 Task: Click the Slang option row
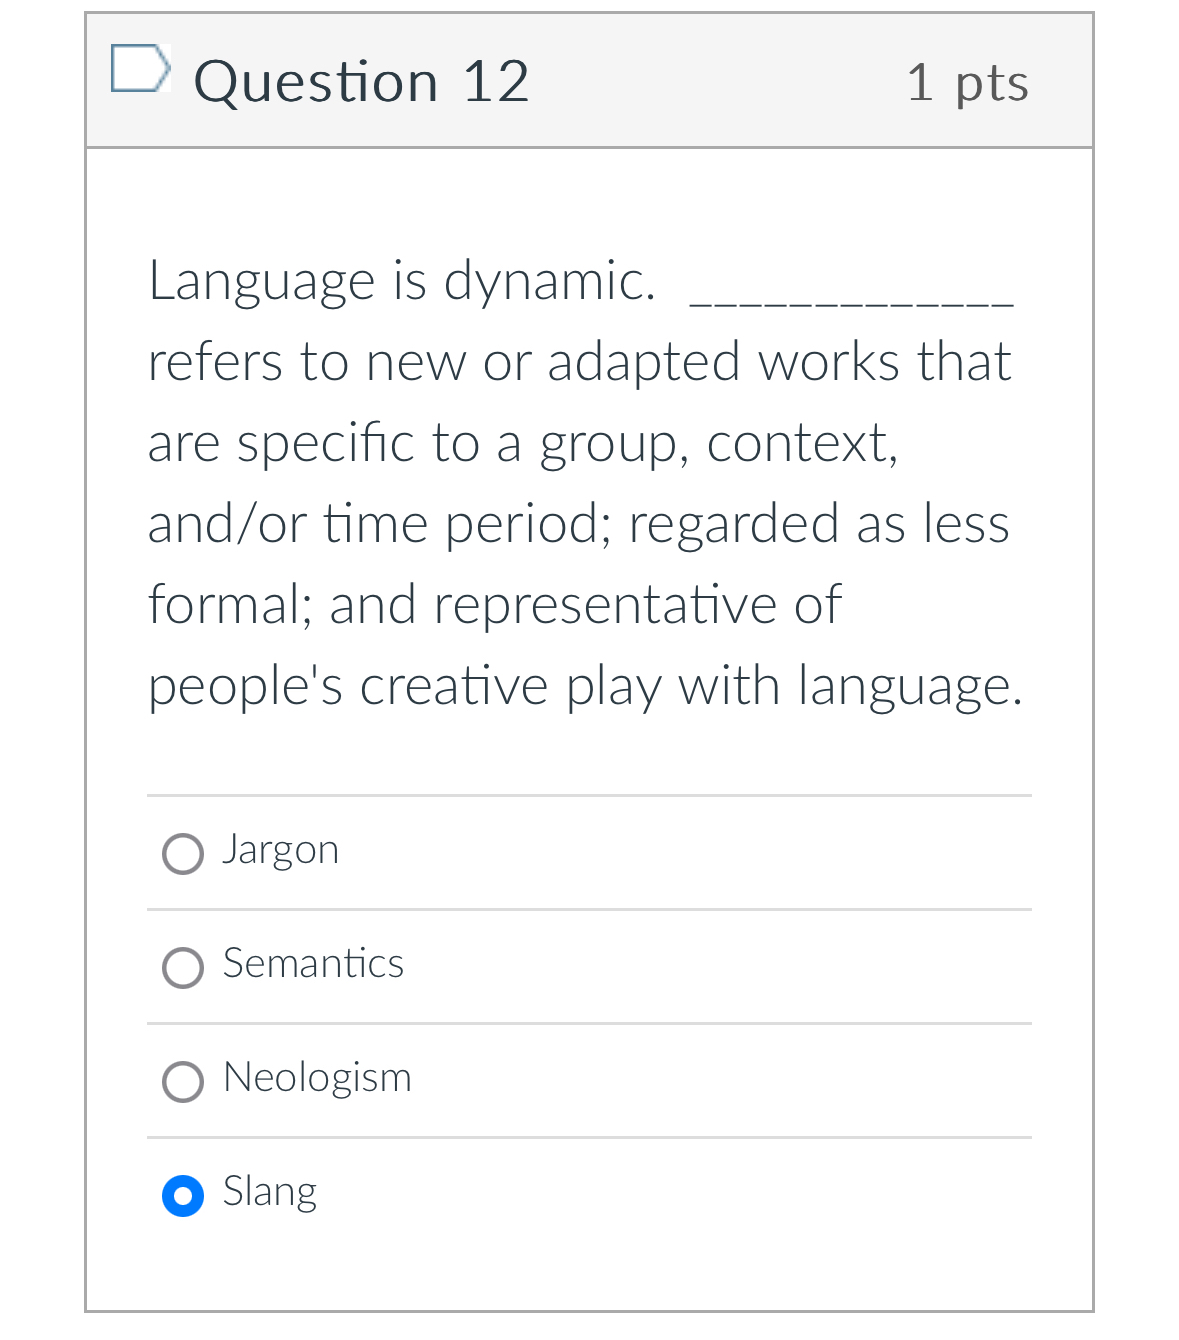[588, 1194]
